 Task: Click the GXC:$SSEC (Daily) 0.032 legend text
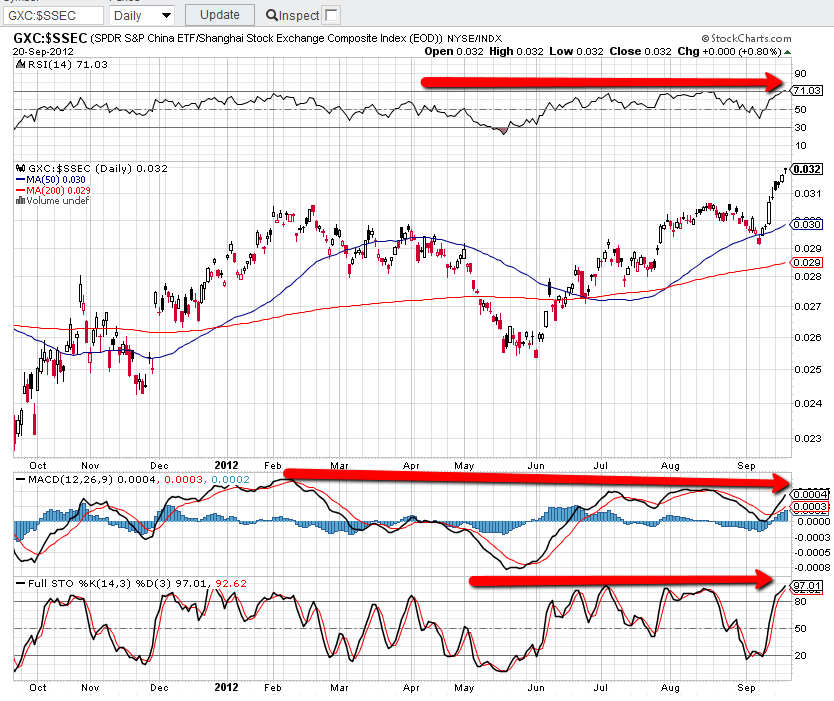pos(98,169)
